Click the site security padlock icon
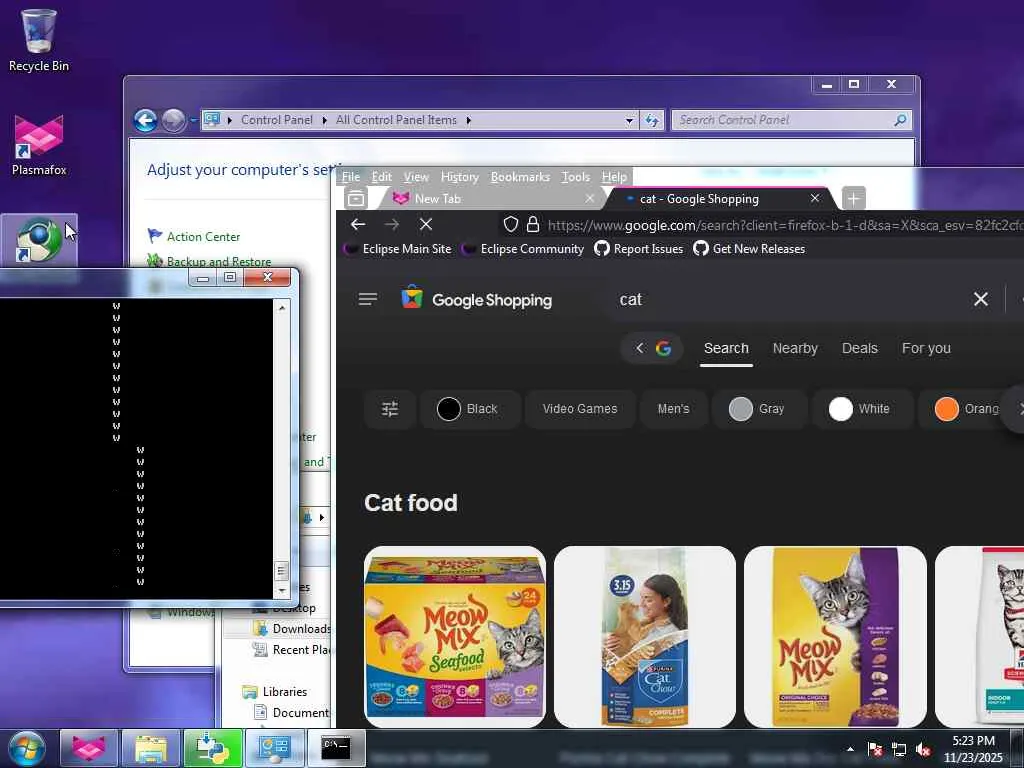Image resolution: width=1024 pixels, height=768 pixels. 533,225
